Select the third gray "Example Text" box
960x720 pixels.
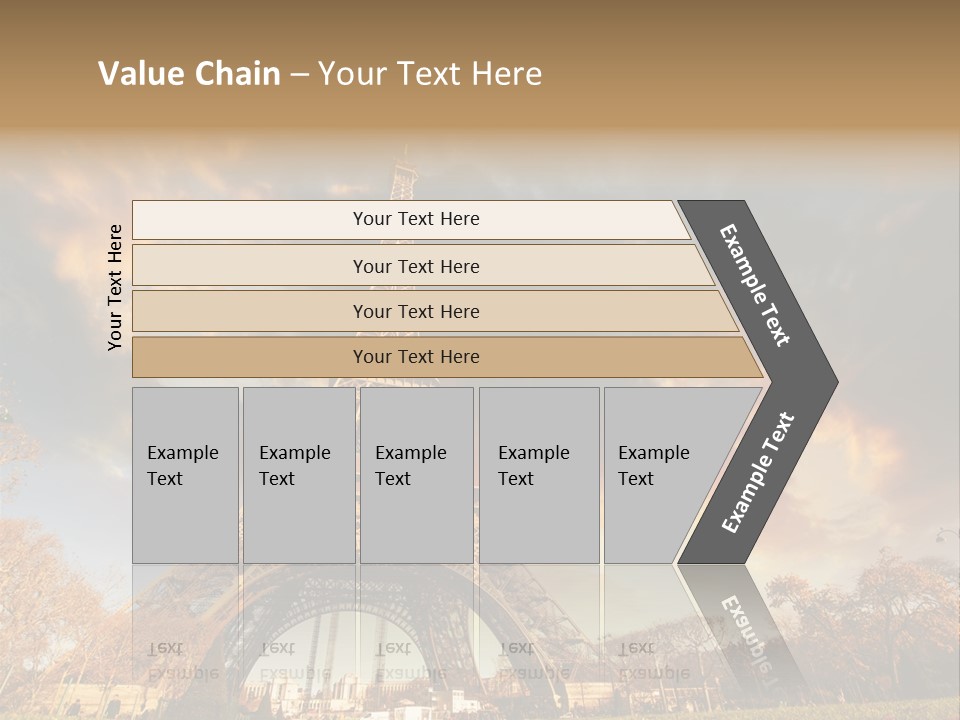[416, 475]
